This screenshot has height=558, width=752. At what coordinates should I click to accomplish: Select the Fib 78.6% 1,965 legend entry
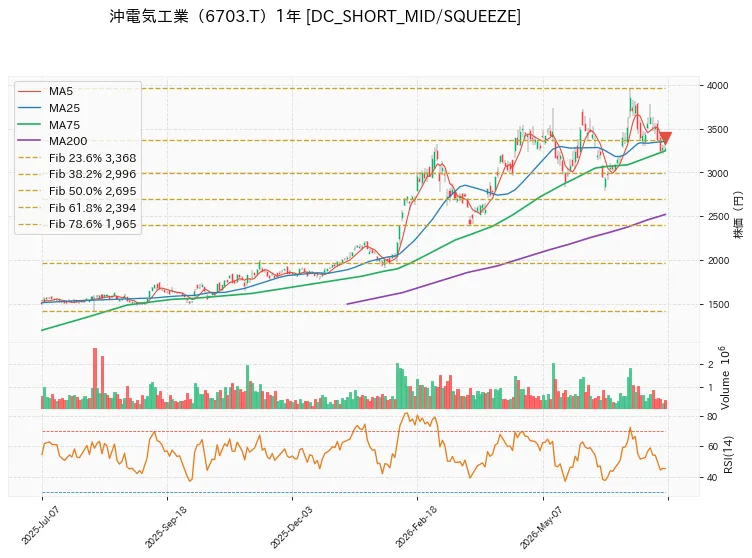point(77,224)
